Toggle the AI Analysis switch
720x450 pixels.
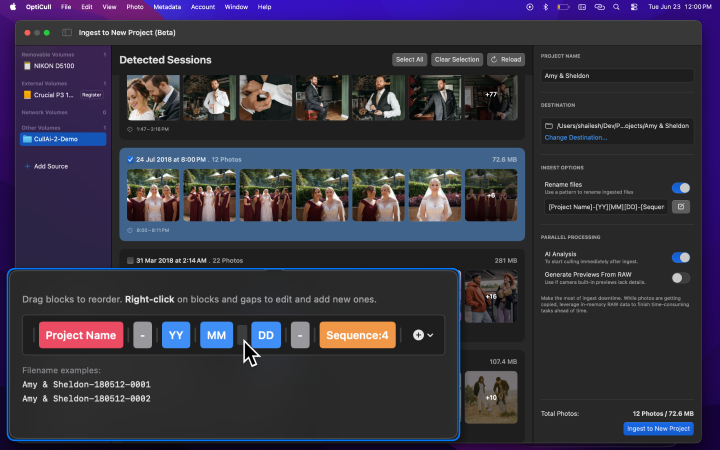[x=681, y=258]
